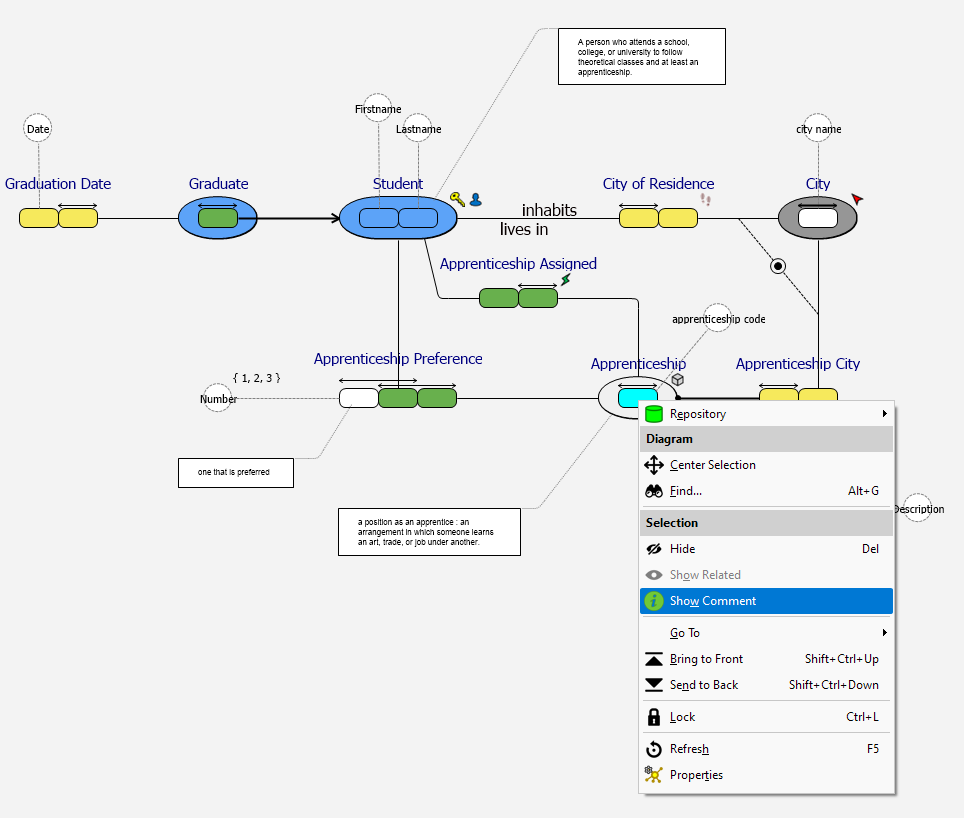964x818 pixels.
Task: Click the cube icon next to Apprenticeship
Action: [x=677, y=380]
